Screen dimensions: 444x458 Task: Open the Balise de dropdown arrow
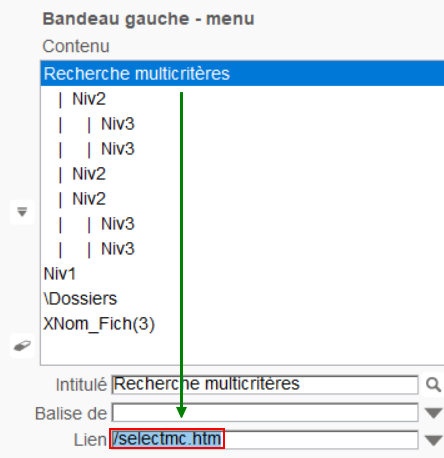[433, 413]
